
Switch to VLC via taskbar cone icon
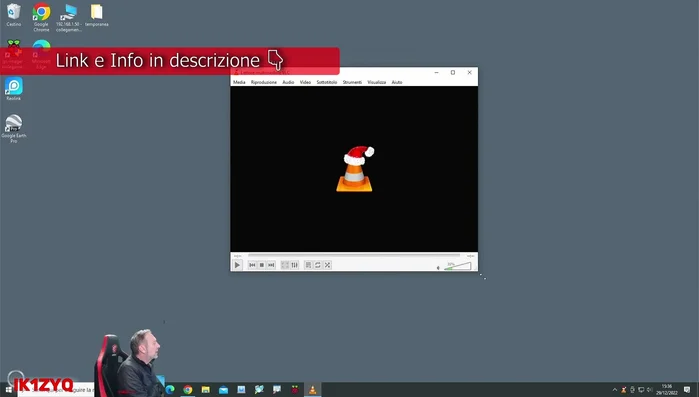pos(312,389)
